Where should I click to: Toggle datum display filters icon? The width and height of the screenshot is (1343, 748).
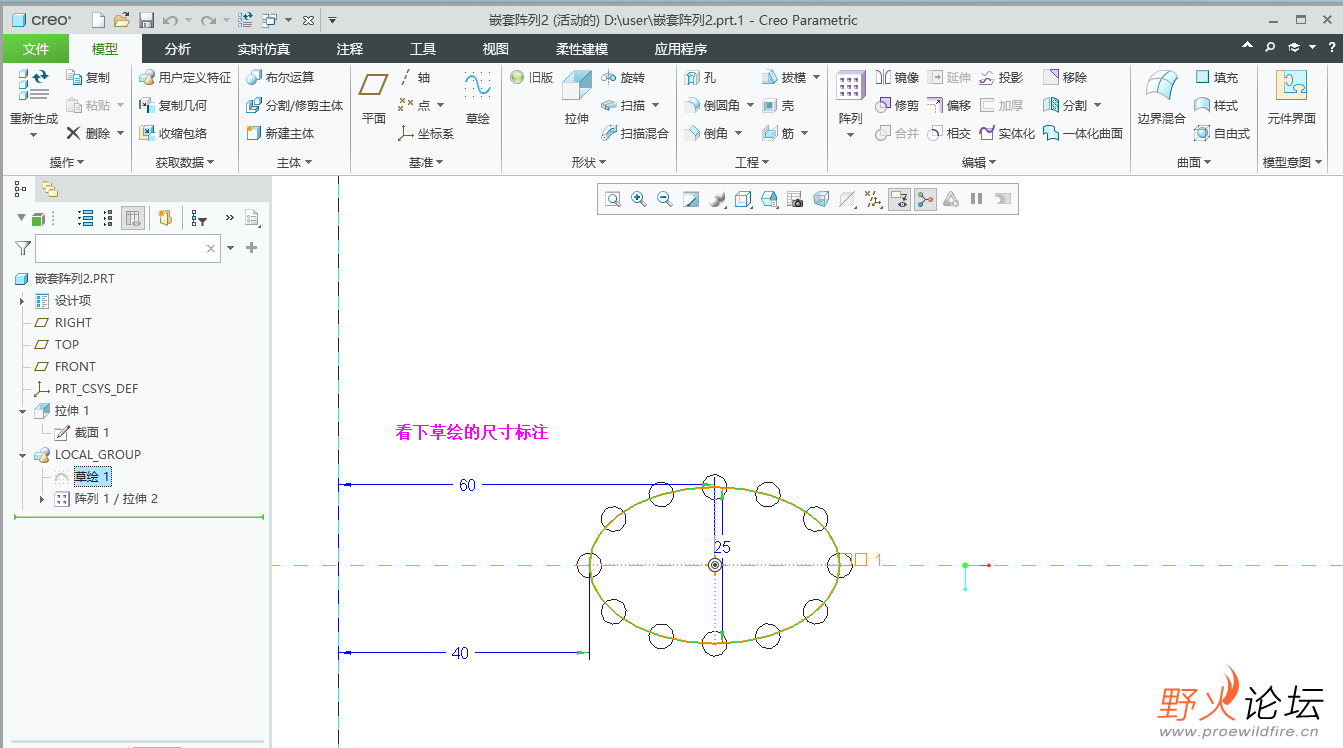click(873, 199)
